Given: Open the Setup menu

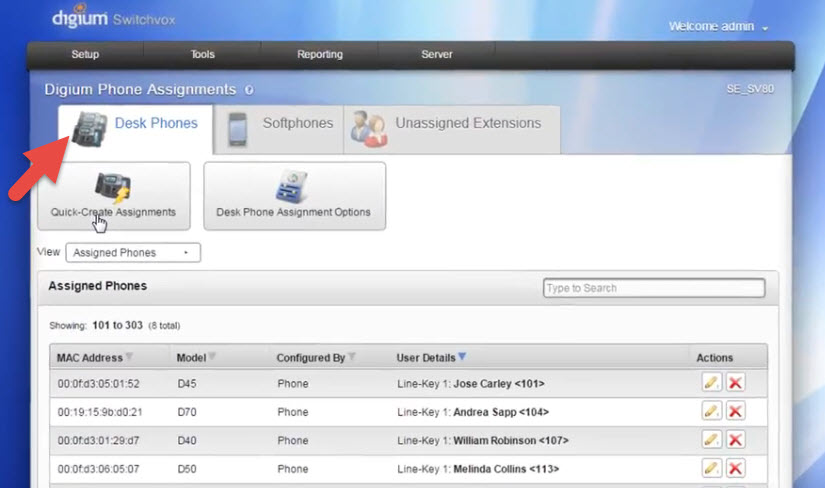Looking at the screenshot, I should click(x=85, y=54).
